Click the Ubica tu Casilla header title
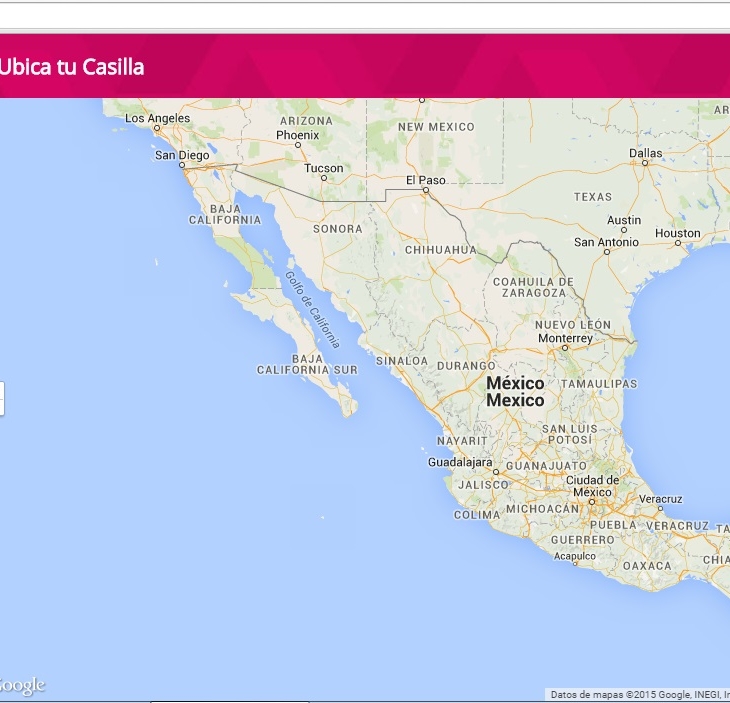This screenshot has width=730, height=703. click(x=72, y=67)
